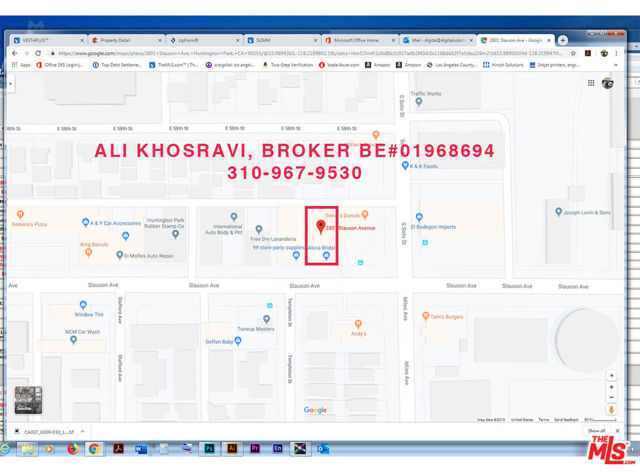Click the red pin at 2801 Slauson Avenue

(321, 226)
